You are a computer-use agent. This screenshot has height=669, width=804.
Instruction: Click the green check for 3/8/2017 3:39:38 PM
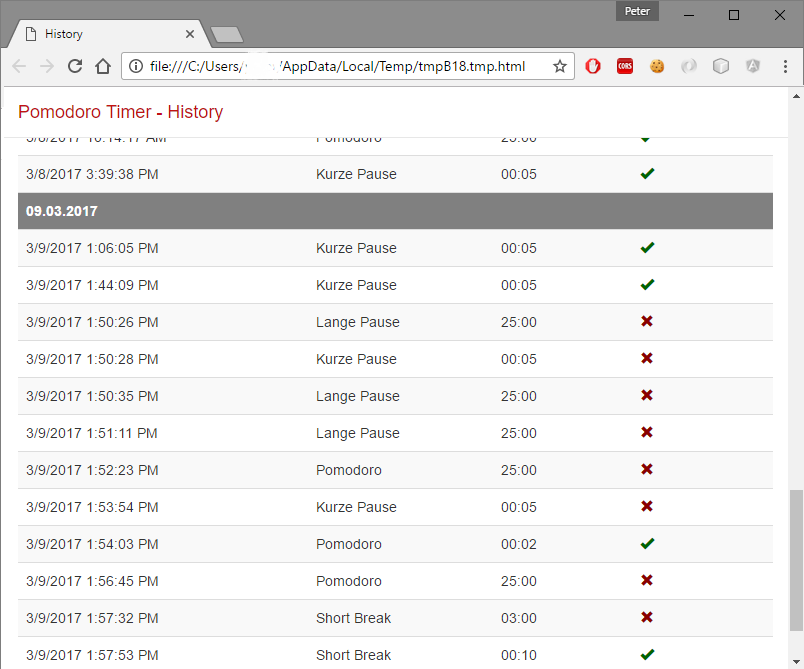click(x=647, y=174)
